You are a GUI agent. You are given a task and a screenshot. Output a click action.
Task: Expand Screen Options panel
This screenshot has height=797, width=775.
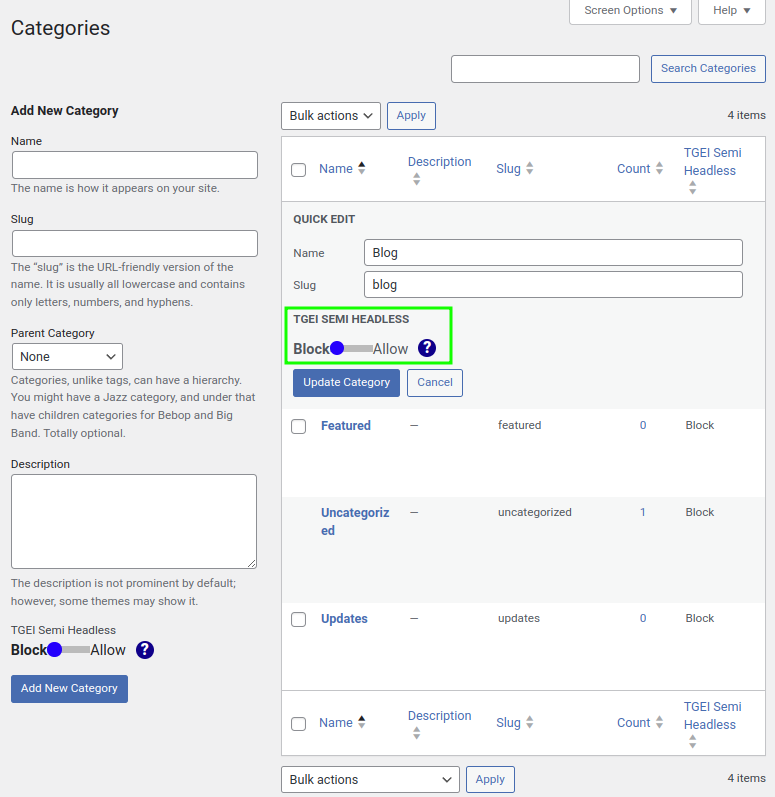[x=630, y=11]
